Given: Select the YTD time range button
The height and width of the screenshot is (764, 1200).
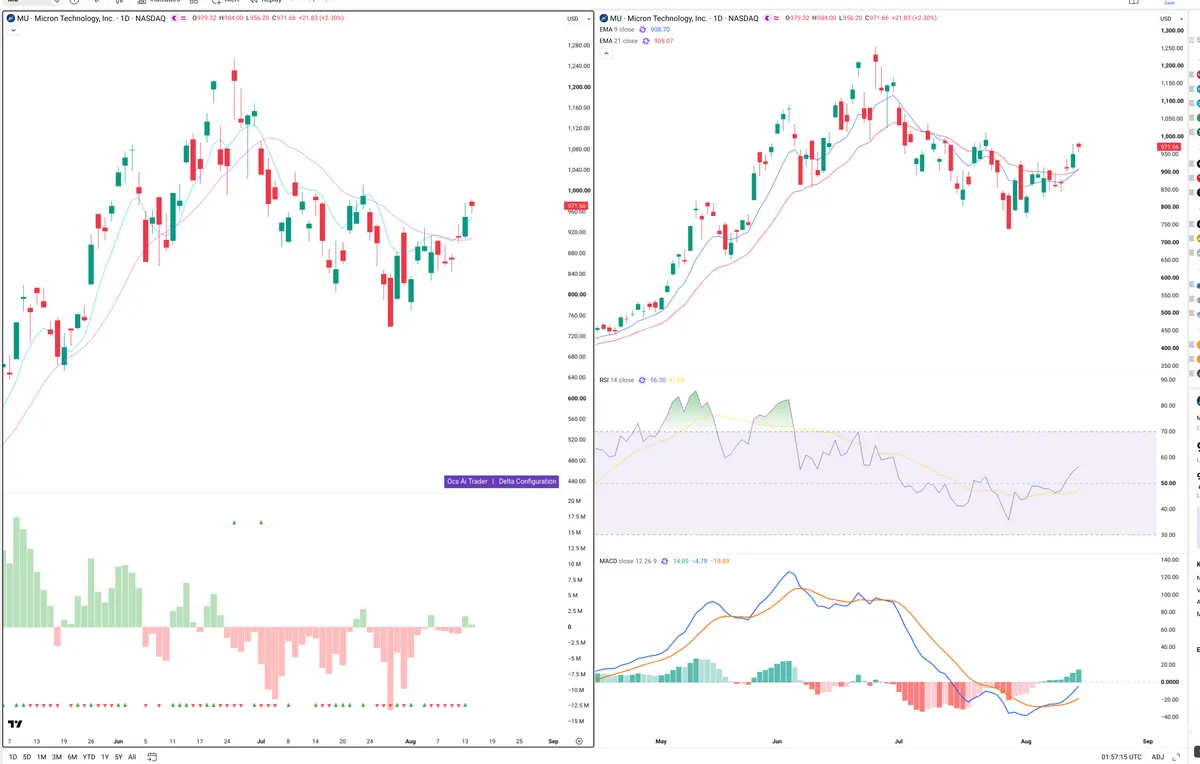Looking at the screenshot, I should (x=89, y=757).
